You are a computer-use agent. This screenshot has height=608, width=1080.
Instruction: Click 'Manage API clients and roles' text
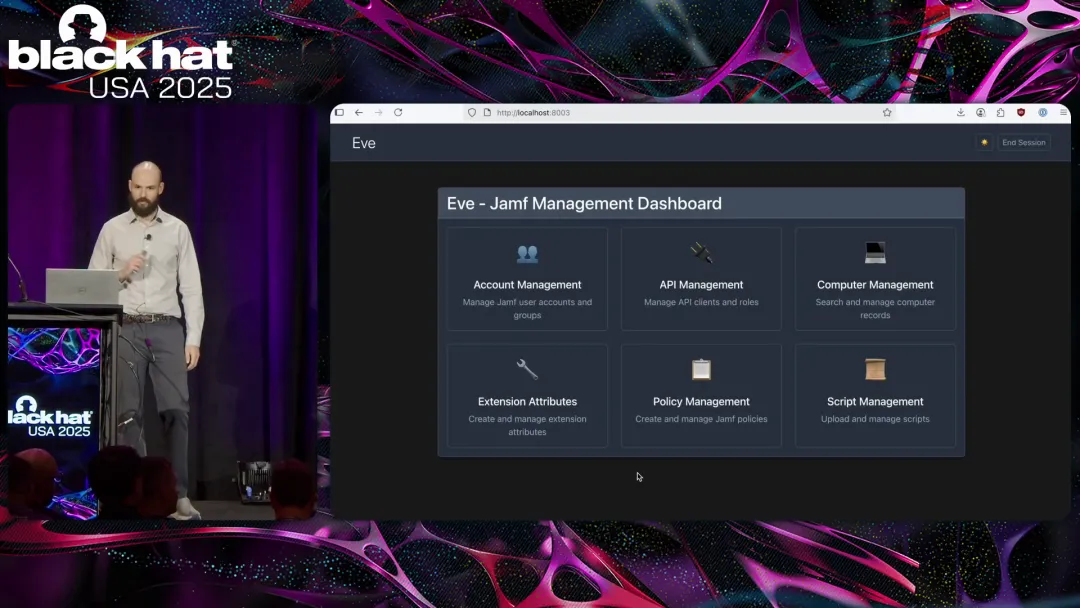(701, 302)
